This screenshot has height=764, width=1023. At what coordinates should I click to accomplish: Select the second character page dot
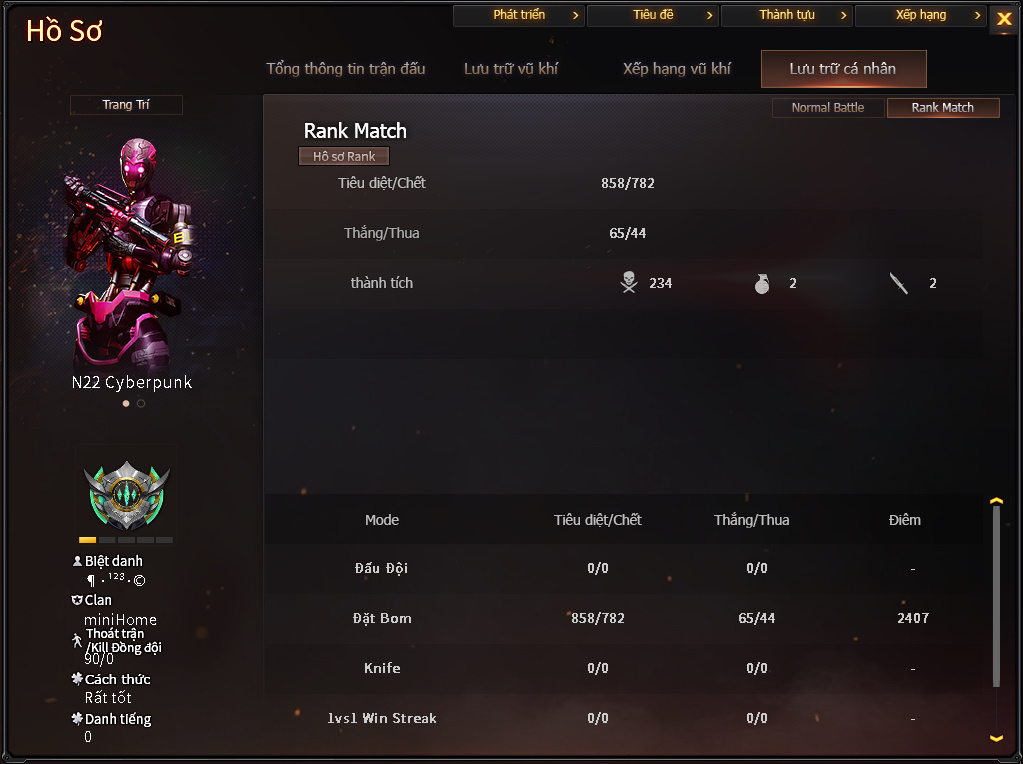(141, 403)
